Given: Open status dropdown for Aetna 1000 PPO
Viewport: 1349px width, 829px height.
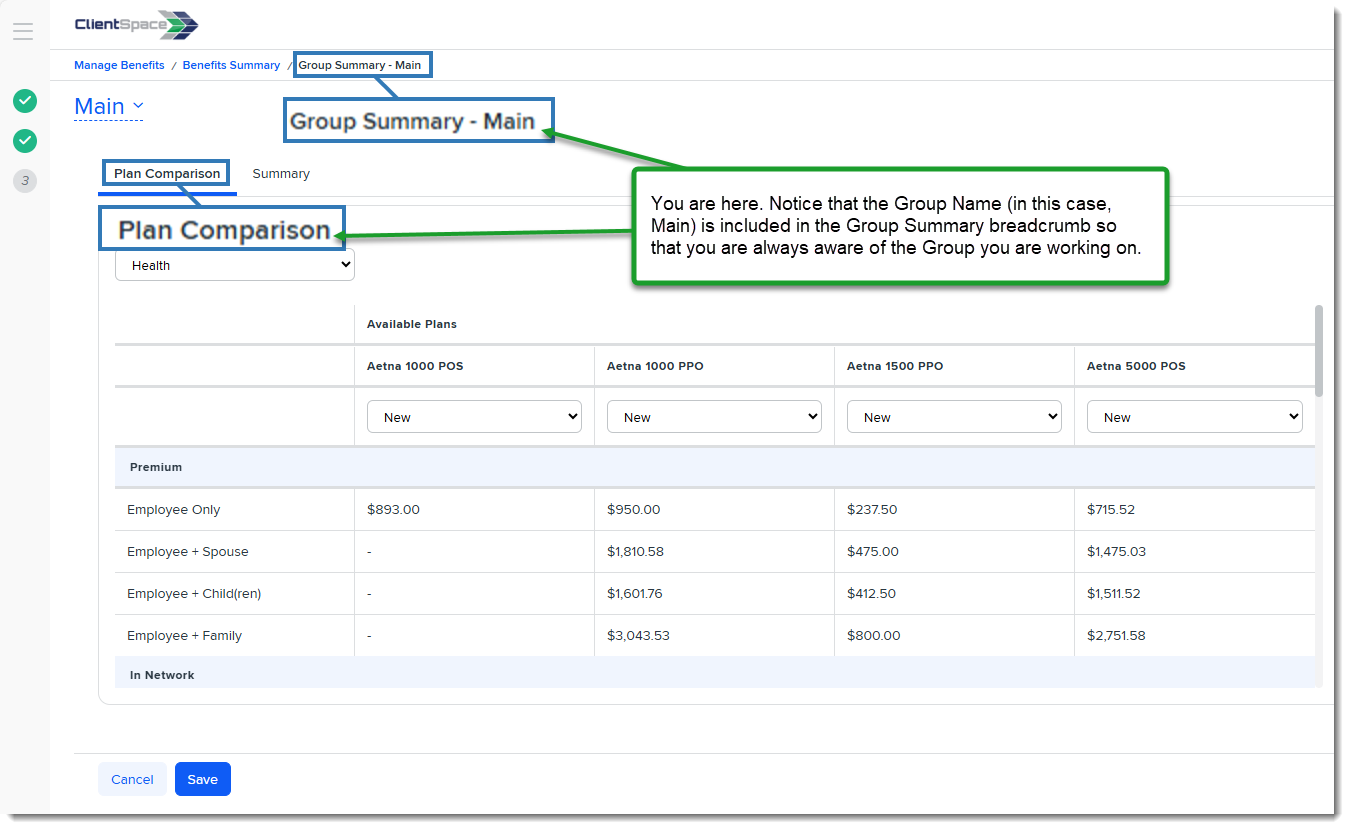Looking at the screenshot, I should [714, 417].
